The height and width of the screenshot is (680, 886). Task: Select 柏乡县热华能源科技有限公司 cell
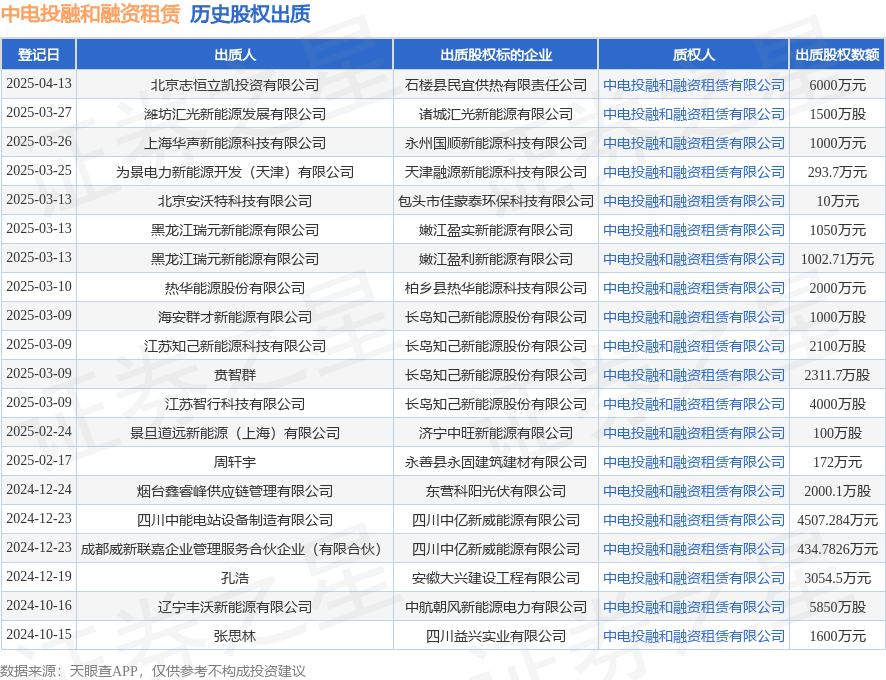pyautogui.click(x=496, y=288)
